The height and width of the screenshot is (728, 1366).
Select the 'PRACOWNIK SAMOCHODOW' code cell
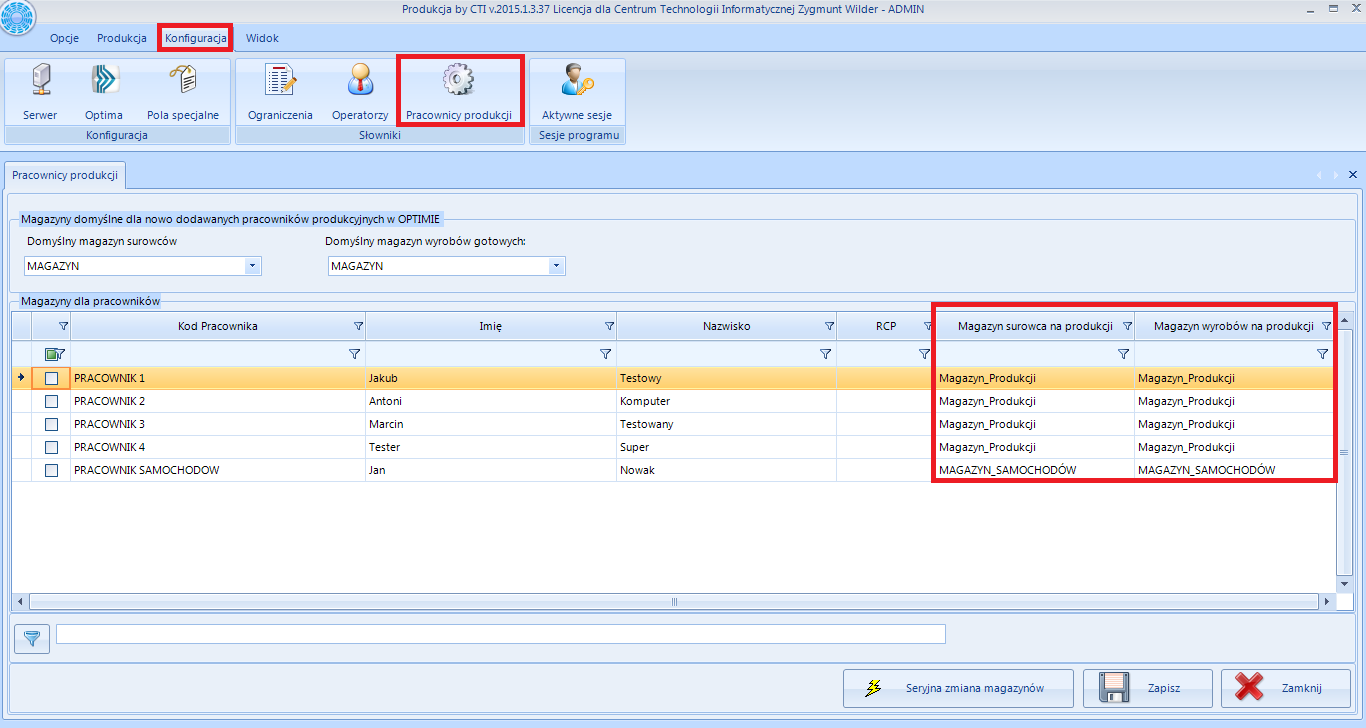coord(218,470)
